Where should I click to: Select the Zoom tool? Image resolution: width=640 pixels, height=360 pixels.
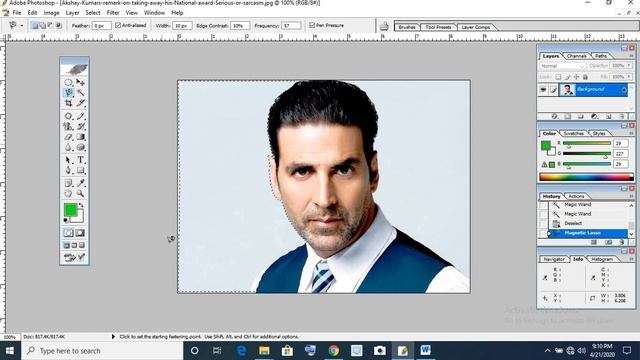pyautogui.click(x=80, y=193)
